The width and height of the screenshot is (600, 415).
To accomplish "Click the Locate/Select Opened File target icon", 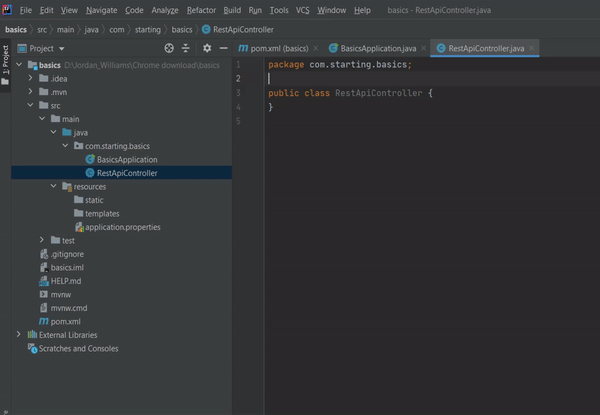I will [169, 48].
